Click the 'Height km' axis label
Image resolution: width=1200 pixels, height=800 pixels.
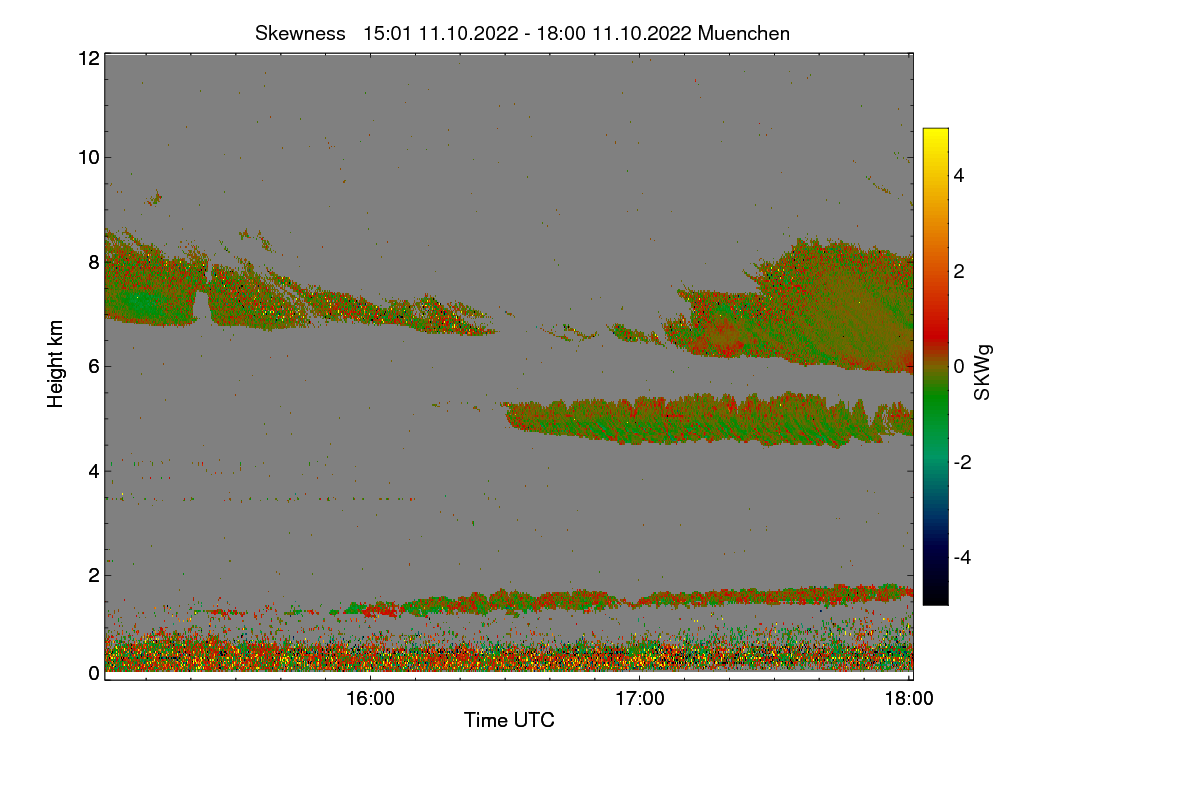[56, 365]
